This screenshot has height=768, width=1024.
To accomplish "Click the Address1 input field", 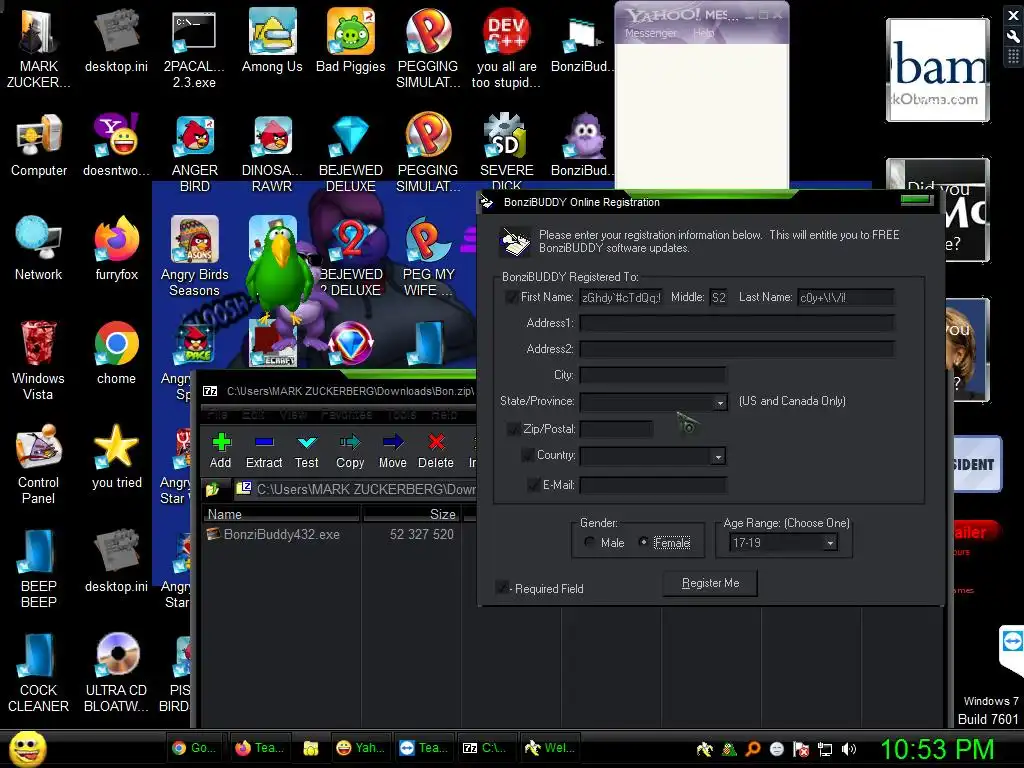I will tap(737, 323).
